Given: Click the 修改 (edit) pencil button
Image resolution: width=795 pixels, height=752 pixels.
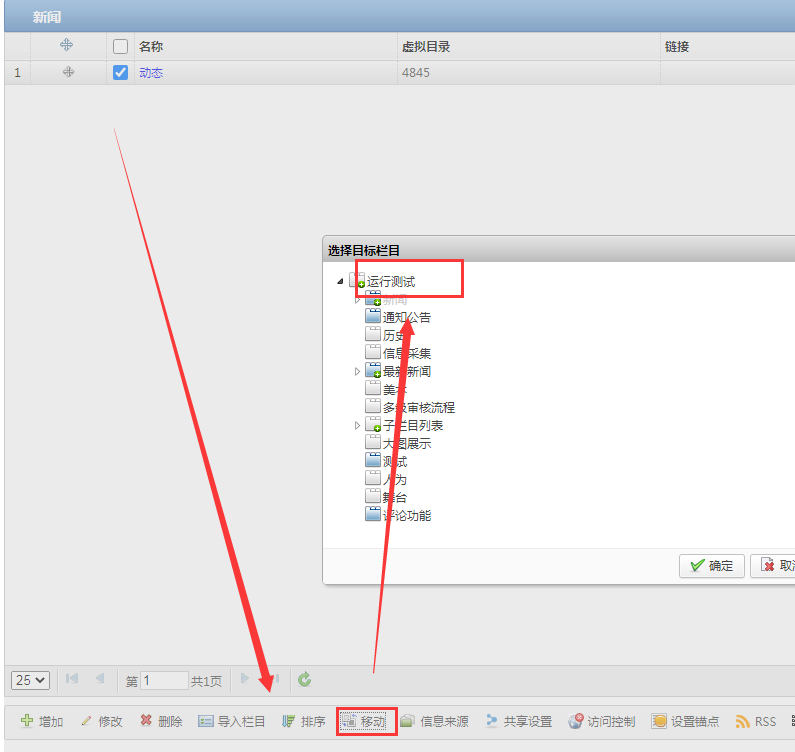Looking at the screenshot, I should tap(101, 721).
